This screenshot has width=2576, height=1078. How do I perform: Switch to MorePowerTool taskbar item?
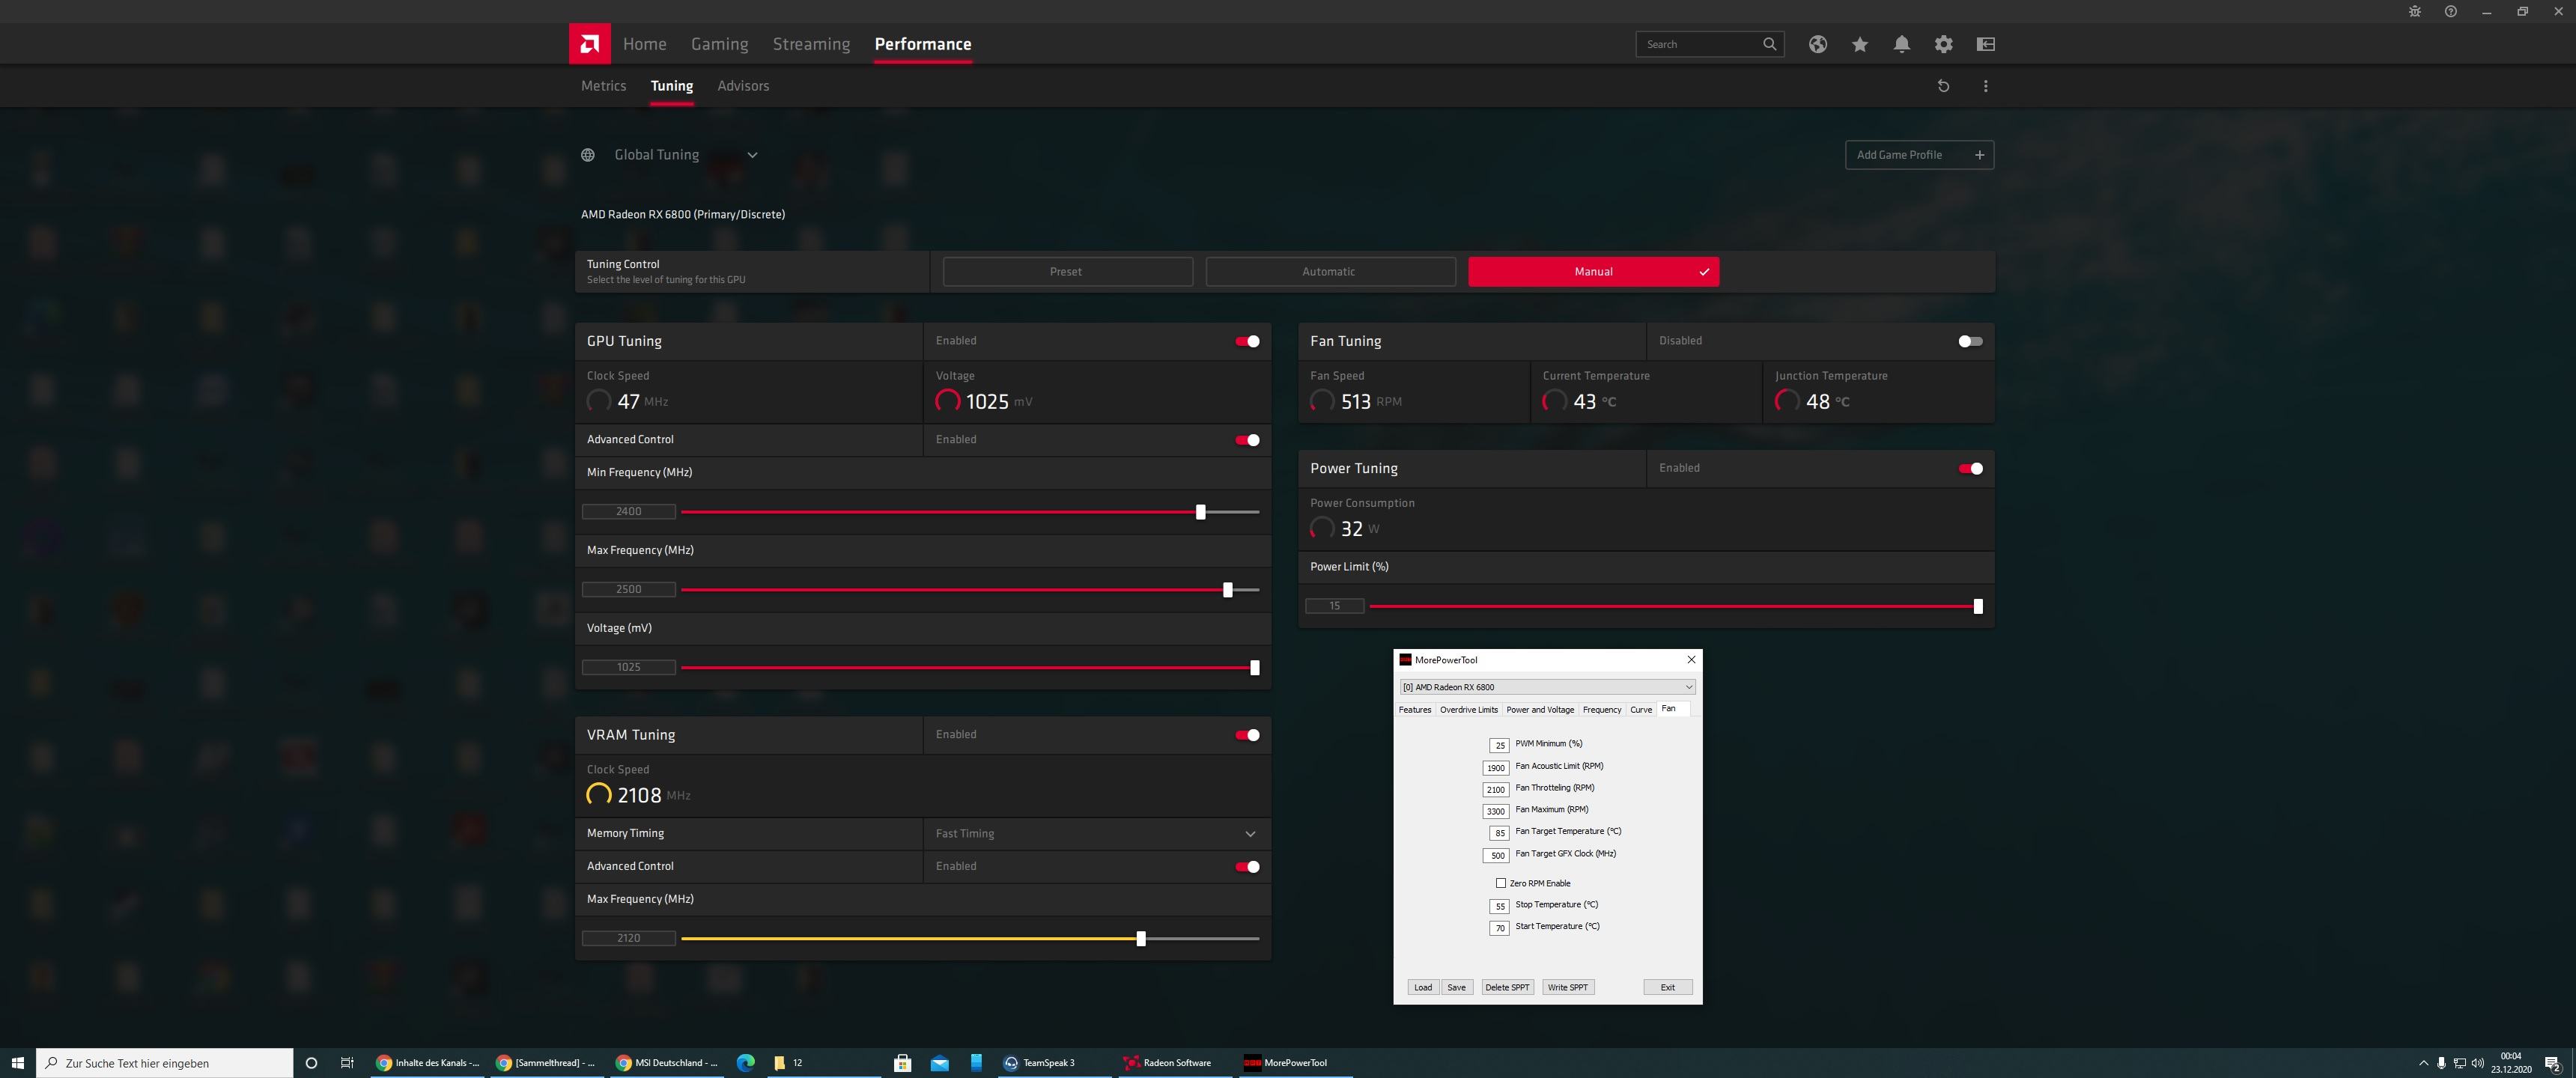pyautogui.click(x=1295, y=1063)
